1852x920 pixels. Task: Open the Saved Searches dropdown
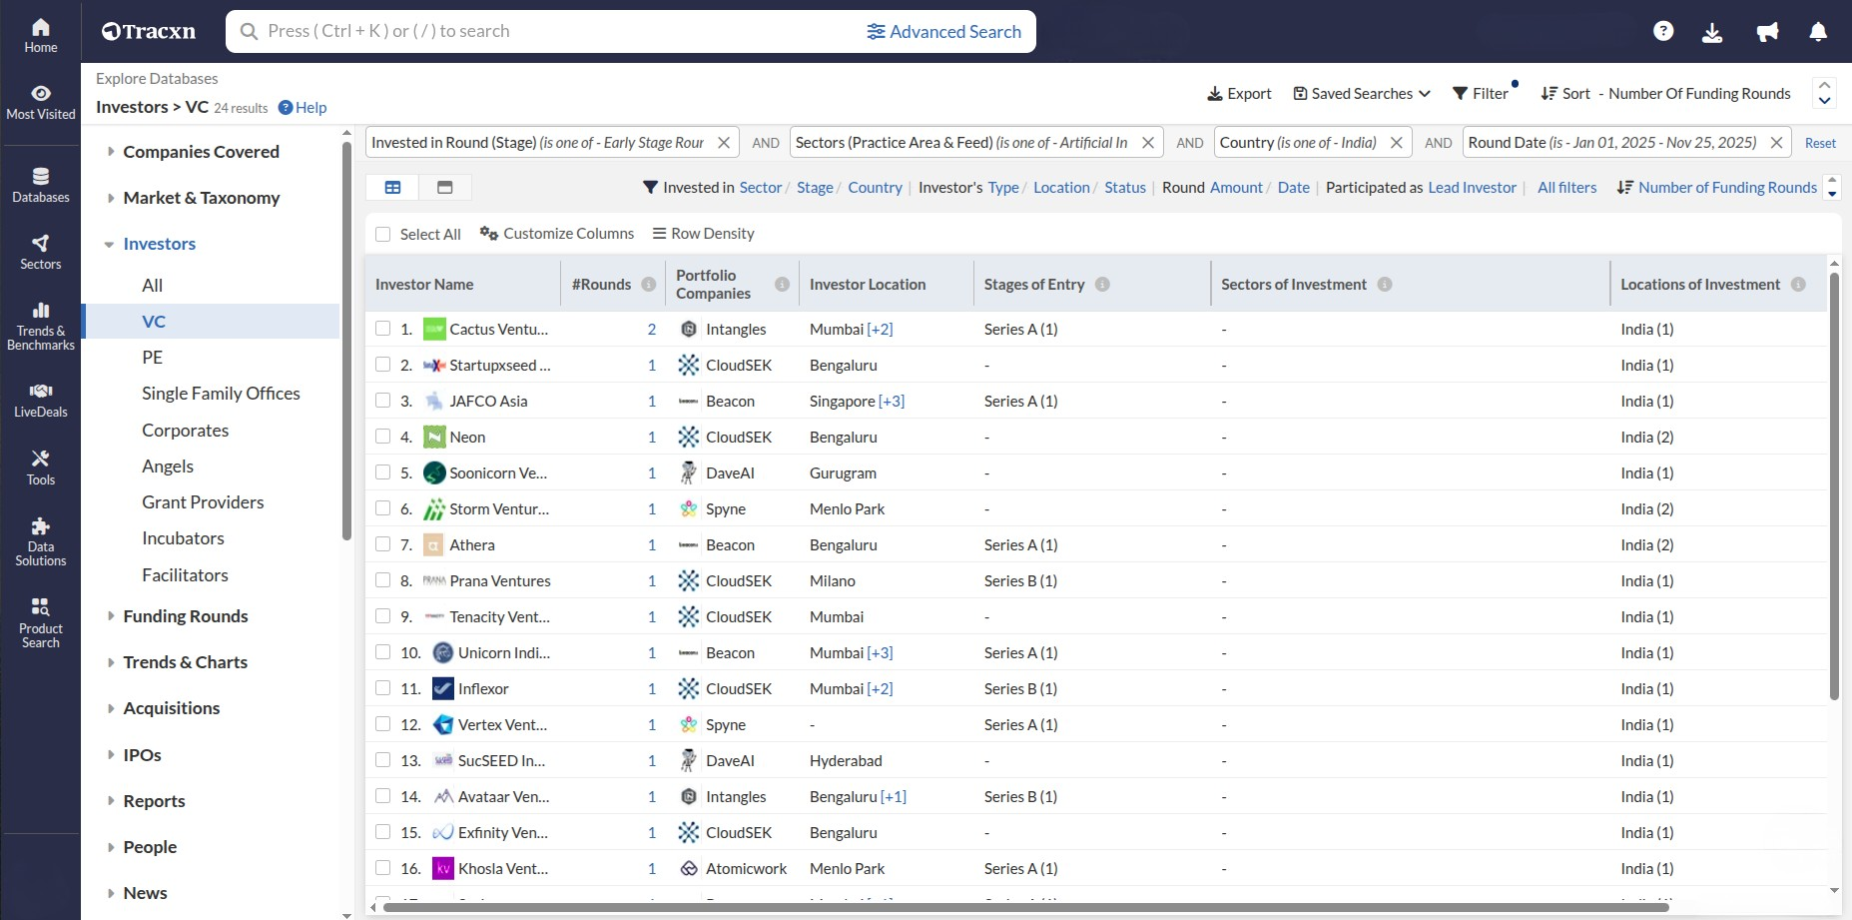[1361, 93]
